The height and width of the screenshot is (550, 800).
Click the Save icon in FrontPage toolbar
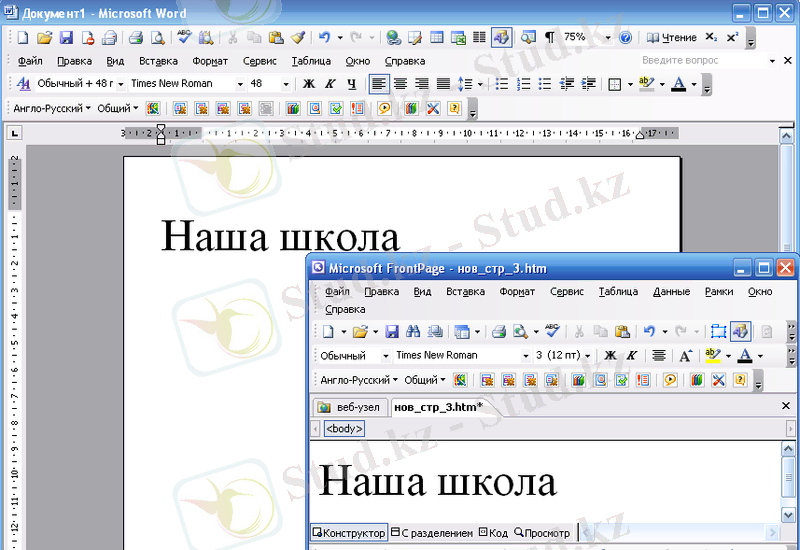pyautogui.click(x=391, y=332)
